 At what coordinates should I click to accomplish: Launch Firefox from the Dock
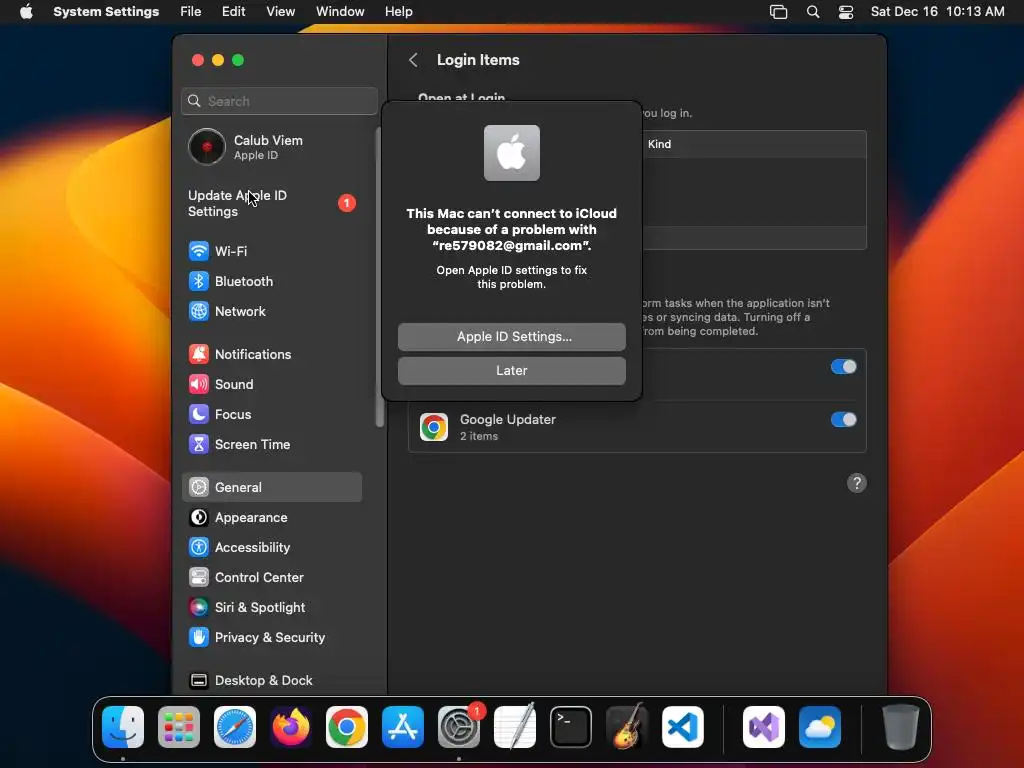point(291,727)
